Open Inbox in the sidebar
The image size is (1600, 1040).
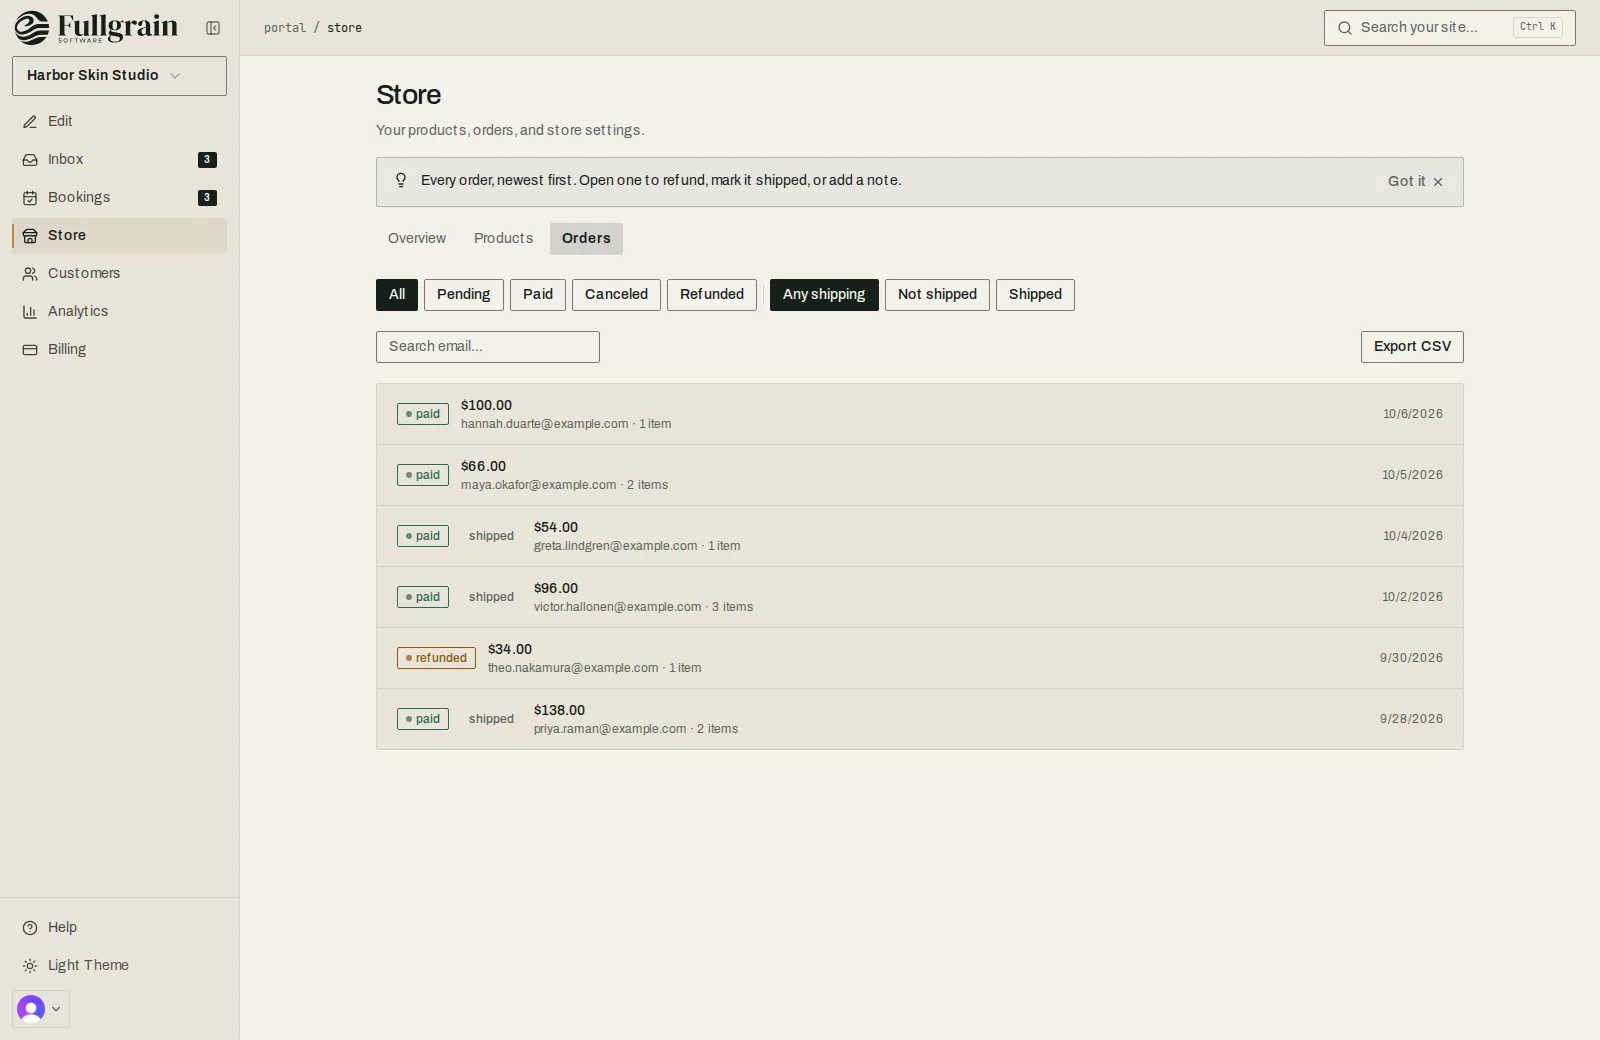pyautogui.click(x=119, y=160)
